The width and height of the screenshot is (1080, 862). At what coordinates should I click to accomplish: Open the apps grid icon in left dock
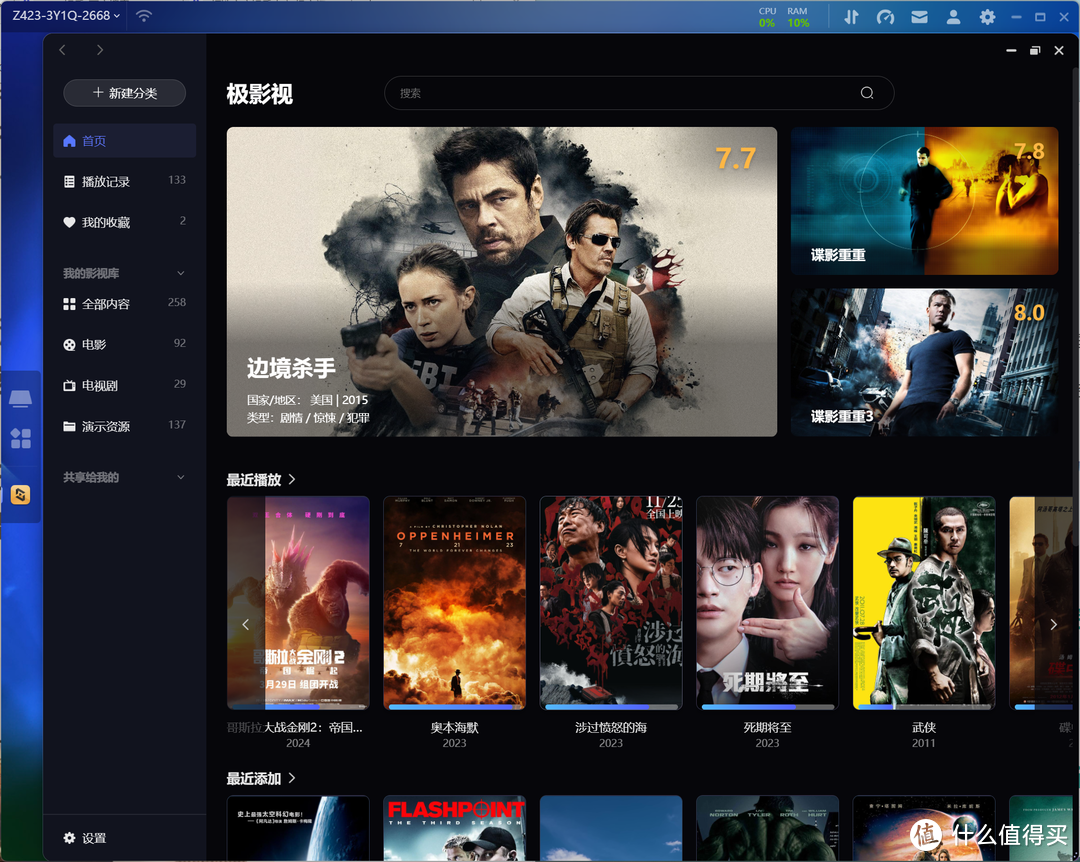coord(21,438)
